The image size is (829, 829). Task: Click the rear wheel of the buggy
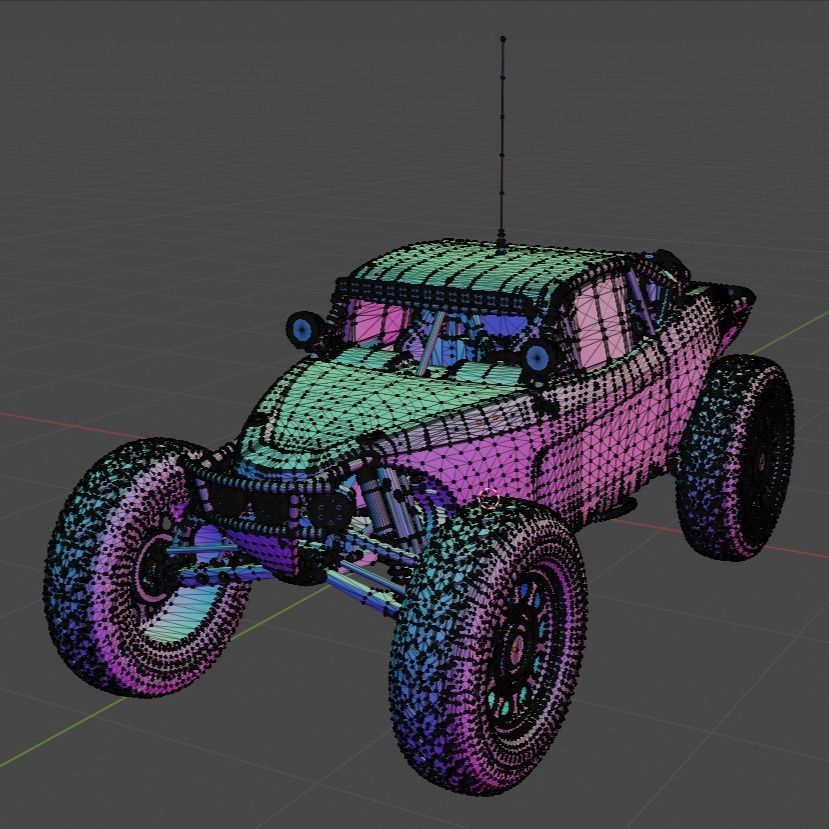[x=737, y=458]
